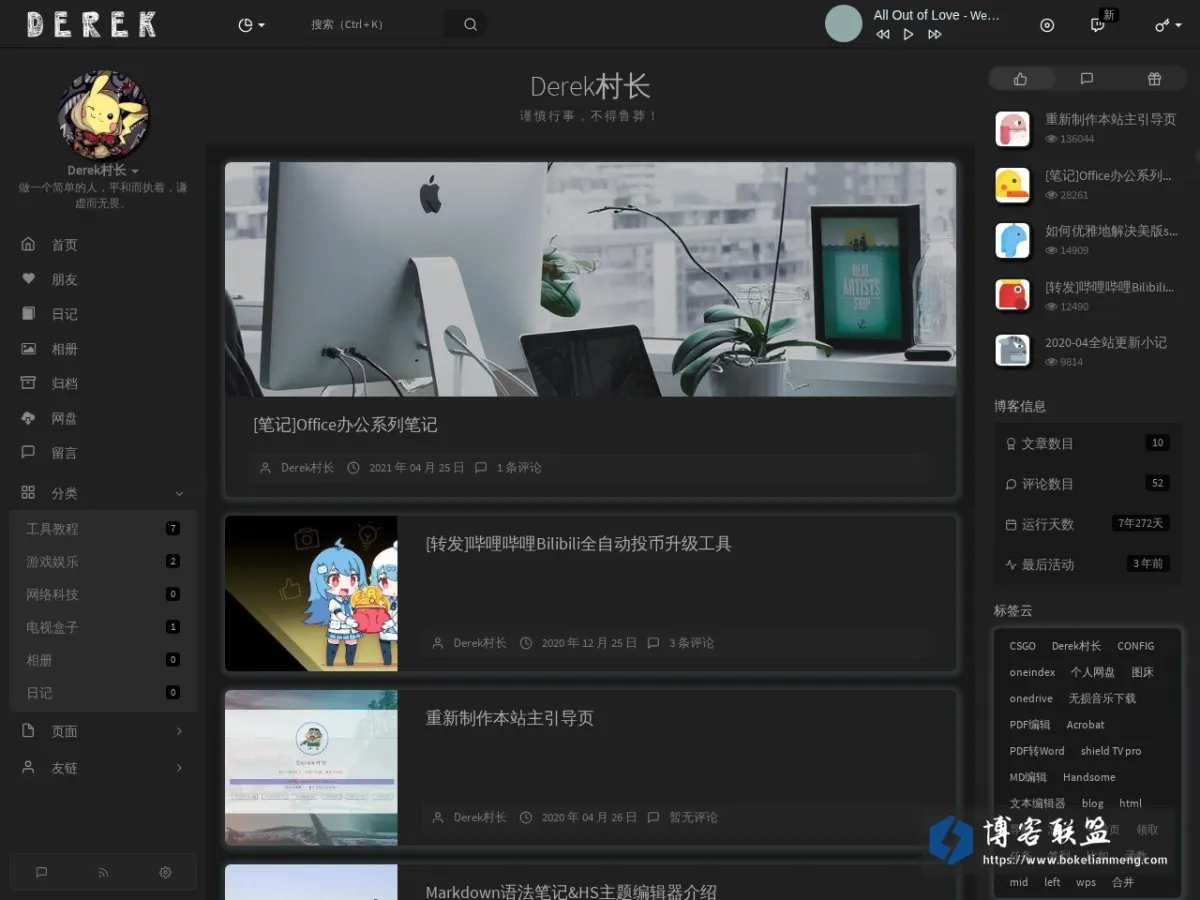Switch to thumbs-up popular posts tab
The height and width of the screenshot is (900, 1200).
[x=1020, y=79]
